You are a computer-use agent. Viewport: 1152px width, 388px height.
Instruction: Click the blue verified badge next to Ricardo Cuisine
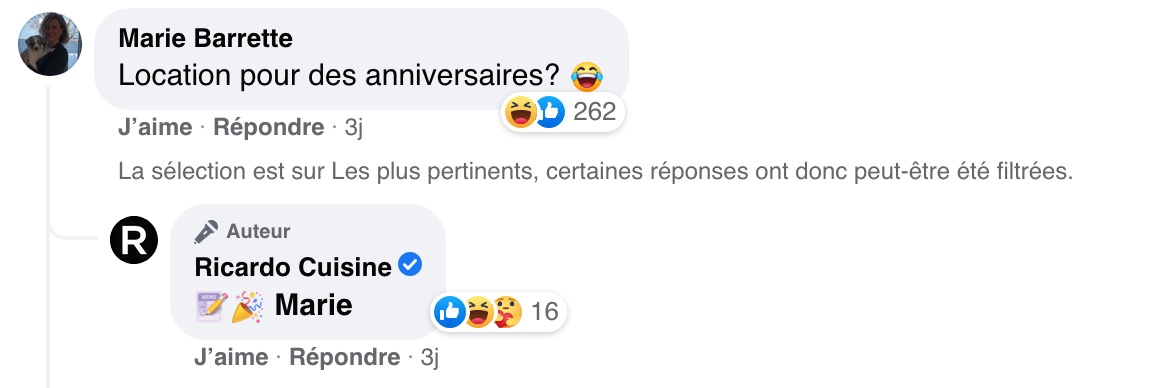(410, 265)
